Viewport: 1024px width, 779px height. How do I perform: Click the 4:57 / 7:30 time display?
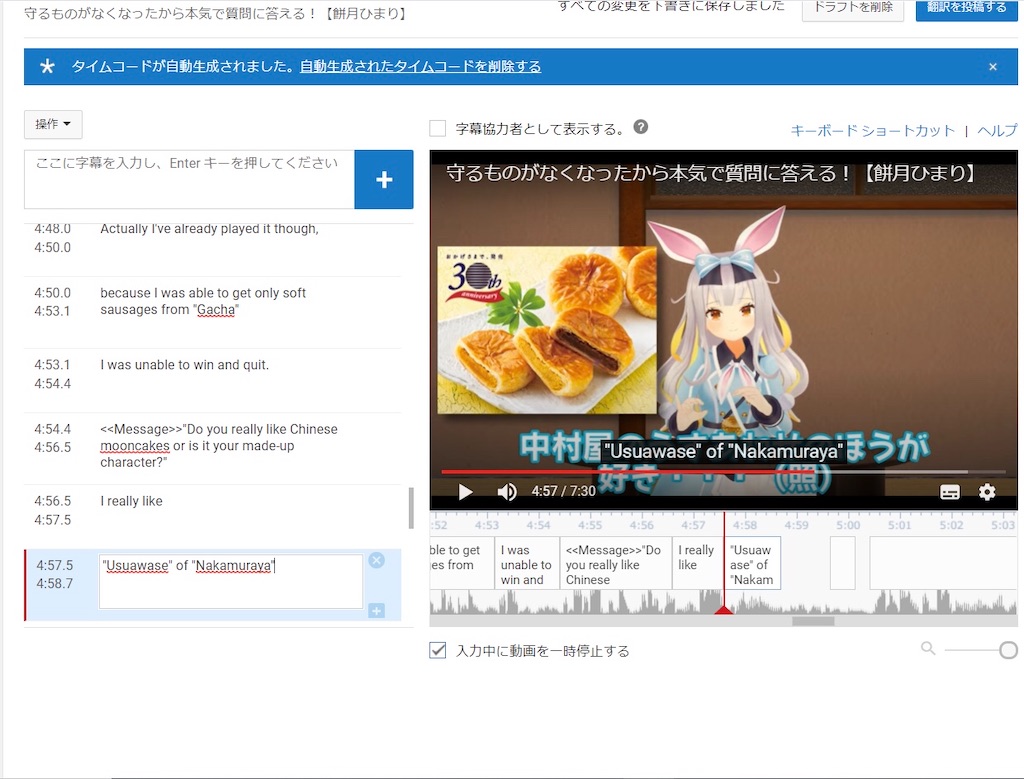(x=563, y=491)
